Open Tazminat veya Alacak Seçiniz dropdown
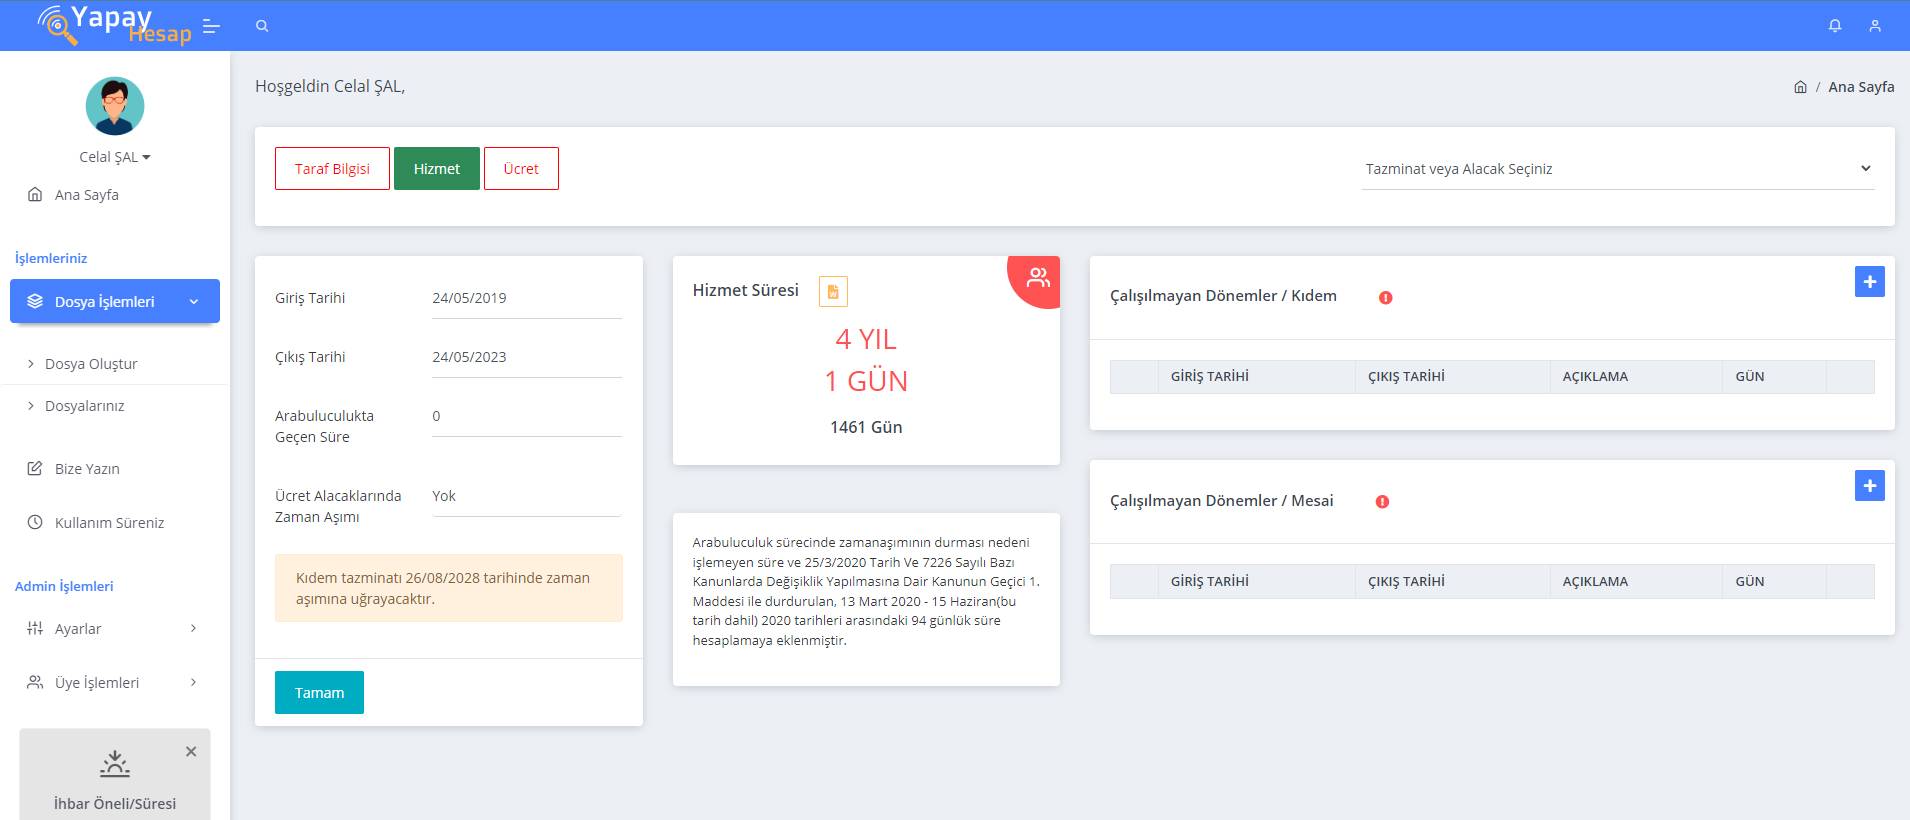Screen dimensions: 1910x820 point(1617,169)
